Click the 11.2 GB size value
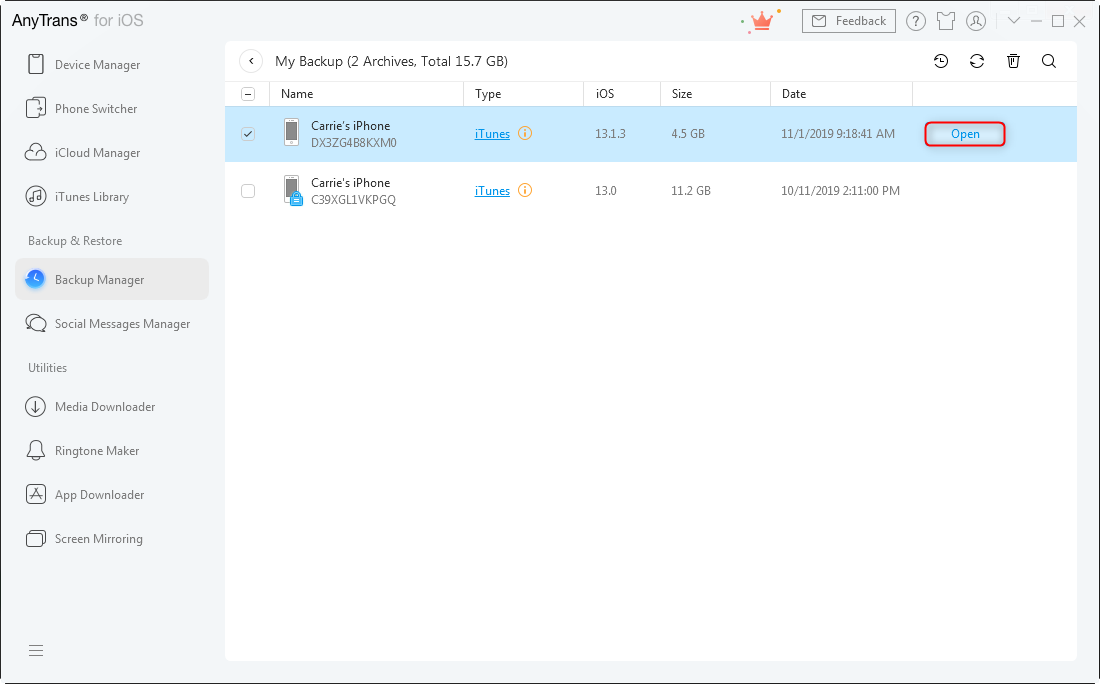This screenshot has width=1100, height=684. [x=691, y=191]
